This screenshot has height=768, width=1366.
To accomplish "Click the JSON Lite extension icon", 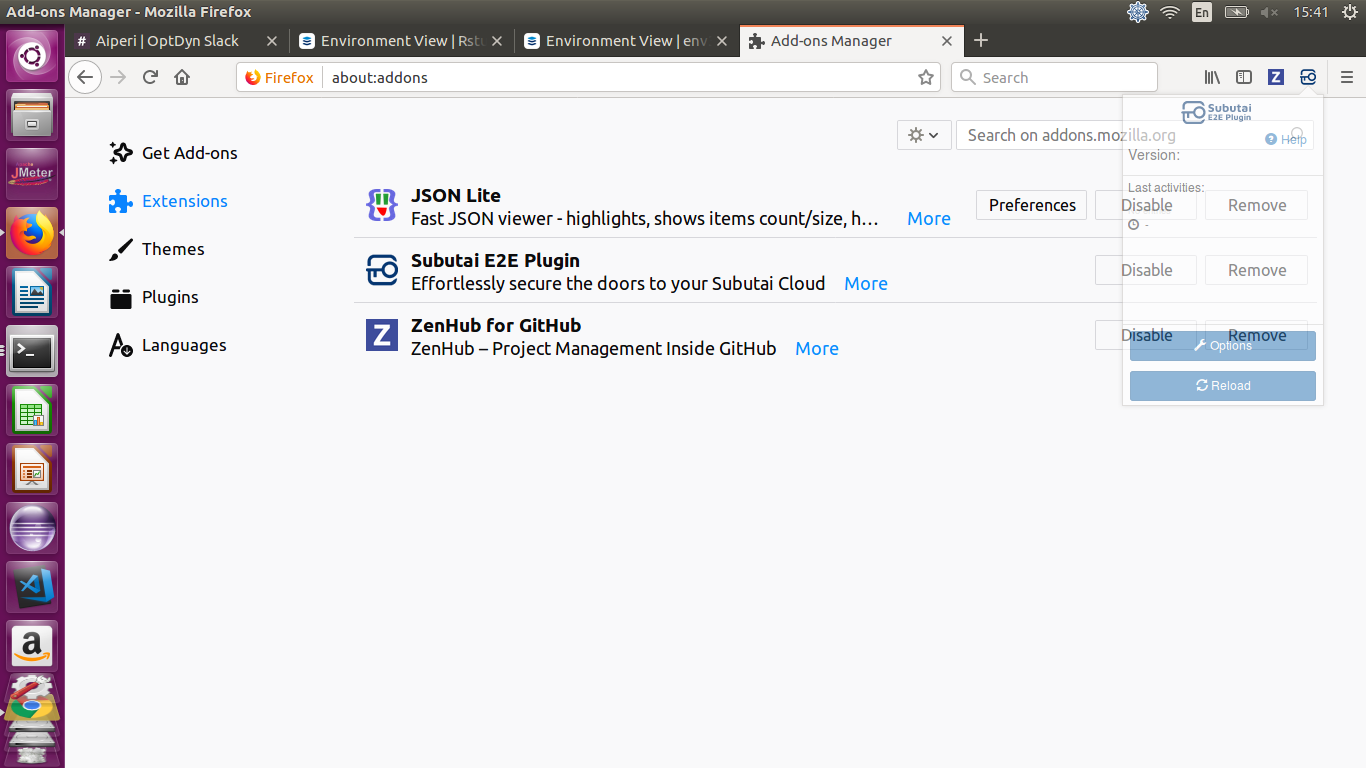I will 382,205.
